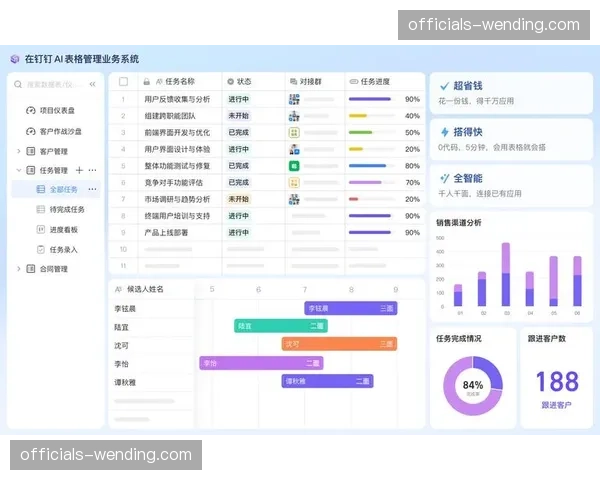Click the 03 bar in 销售渠道分析 chart

[x=505, y=274]
